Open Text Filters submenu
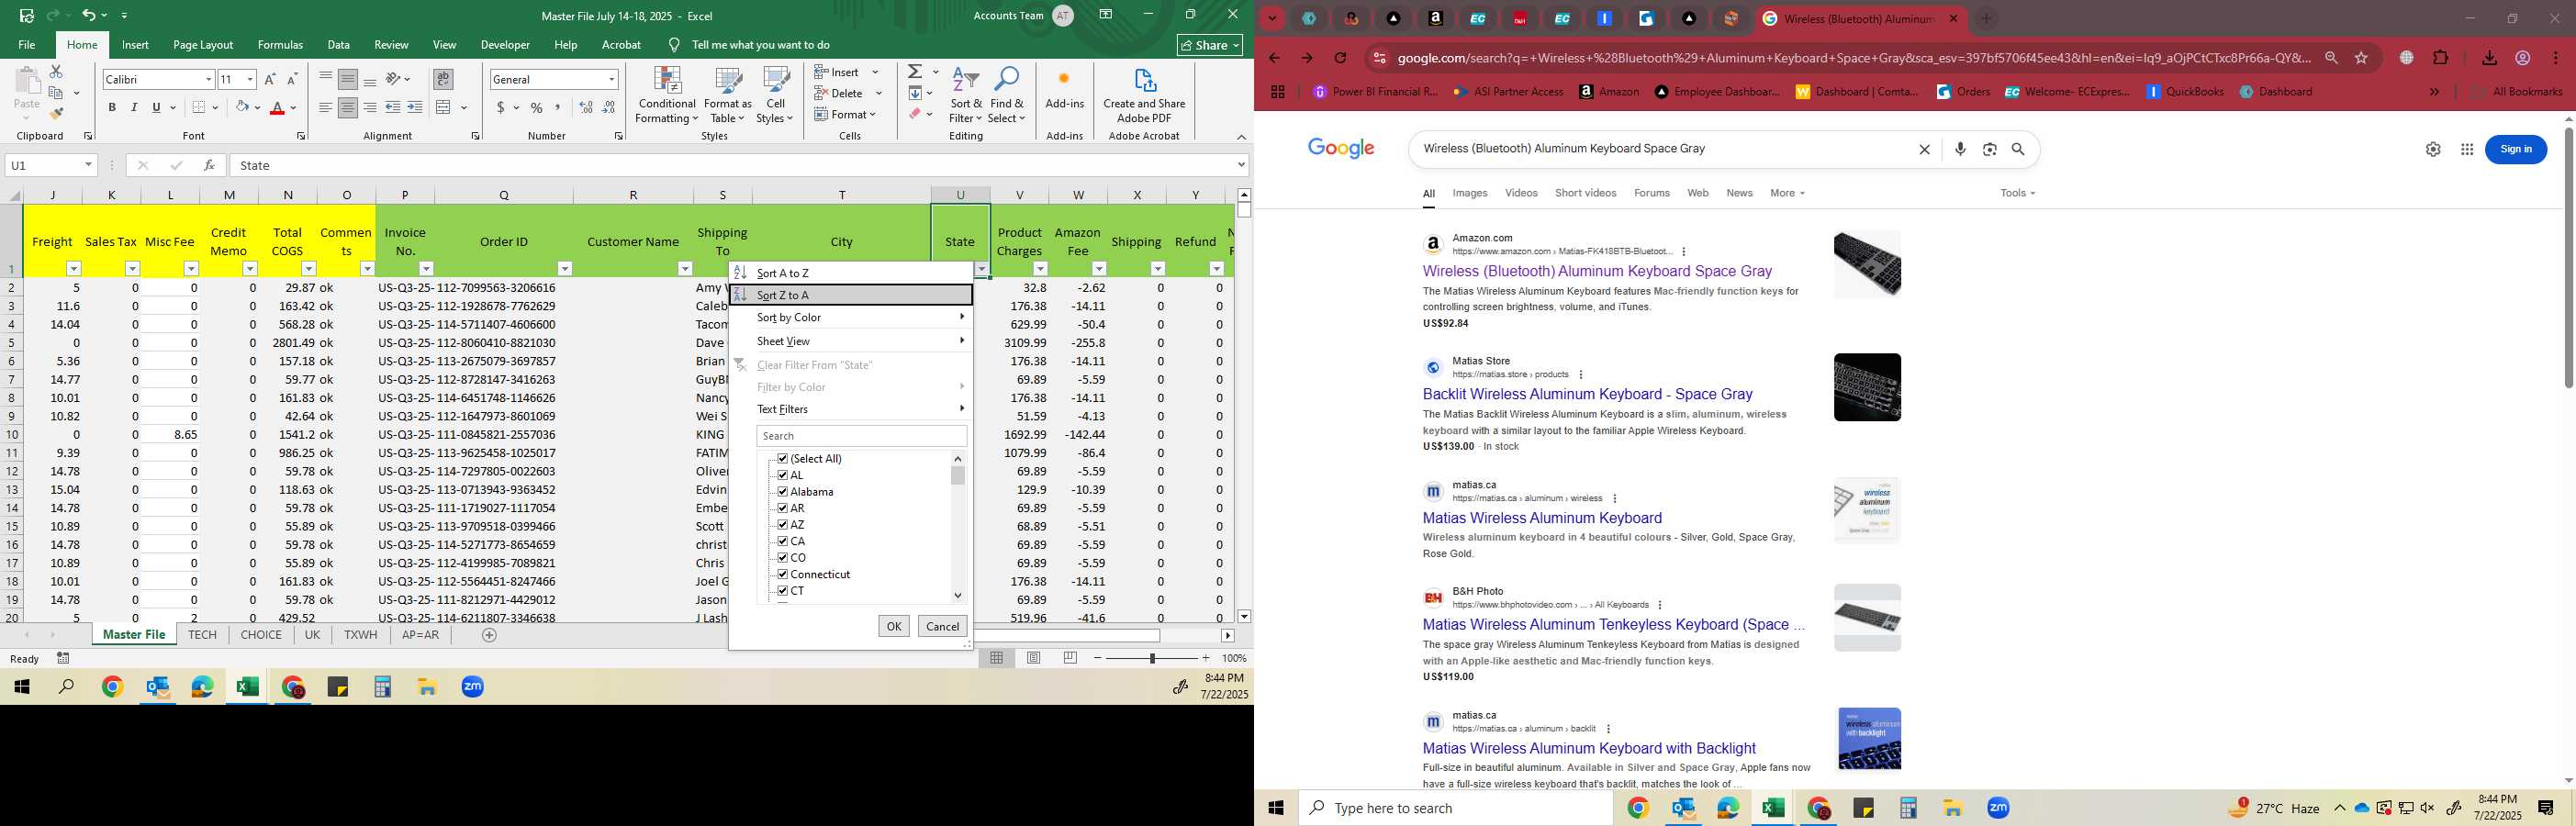Screen dimensions: 2576x826 pos(851,409)
